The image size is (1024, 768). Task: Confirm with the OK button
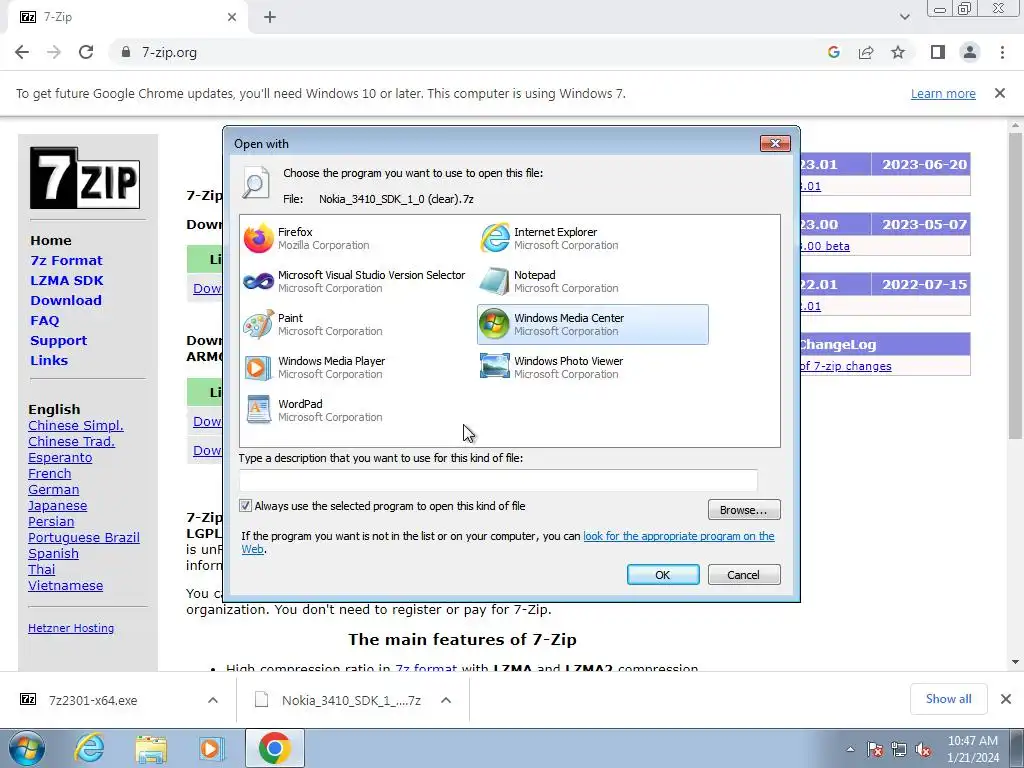[663, 575]
